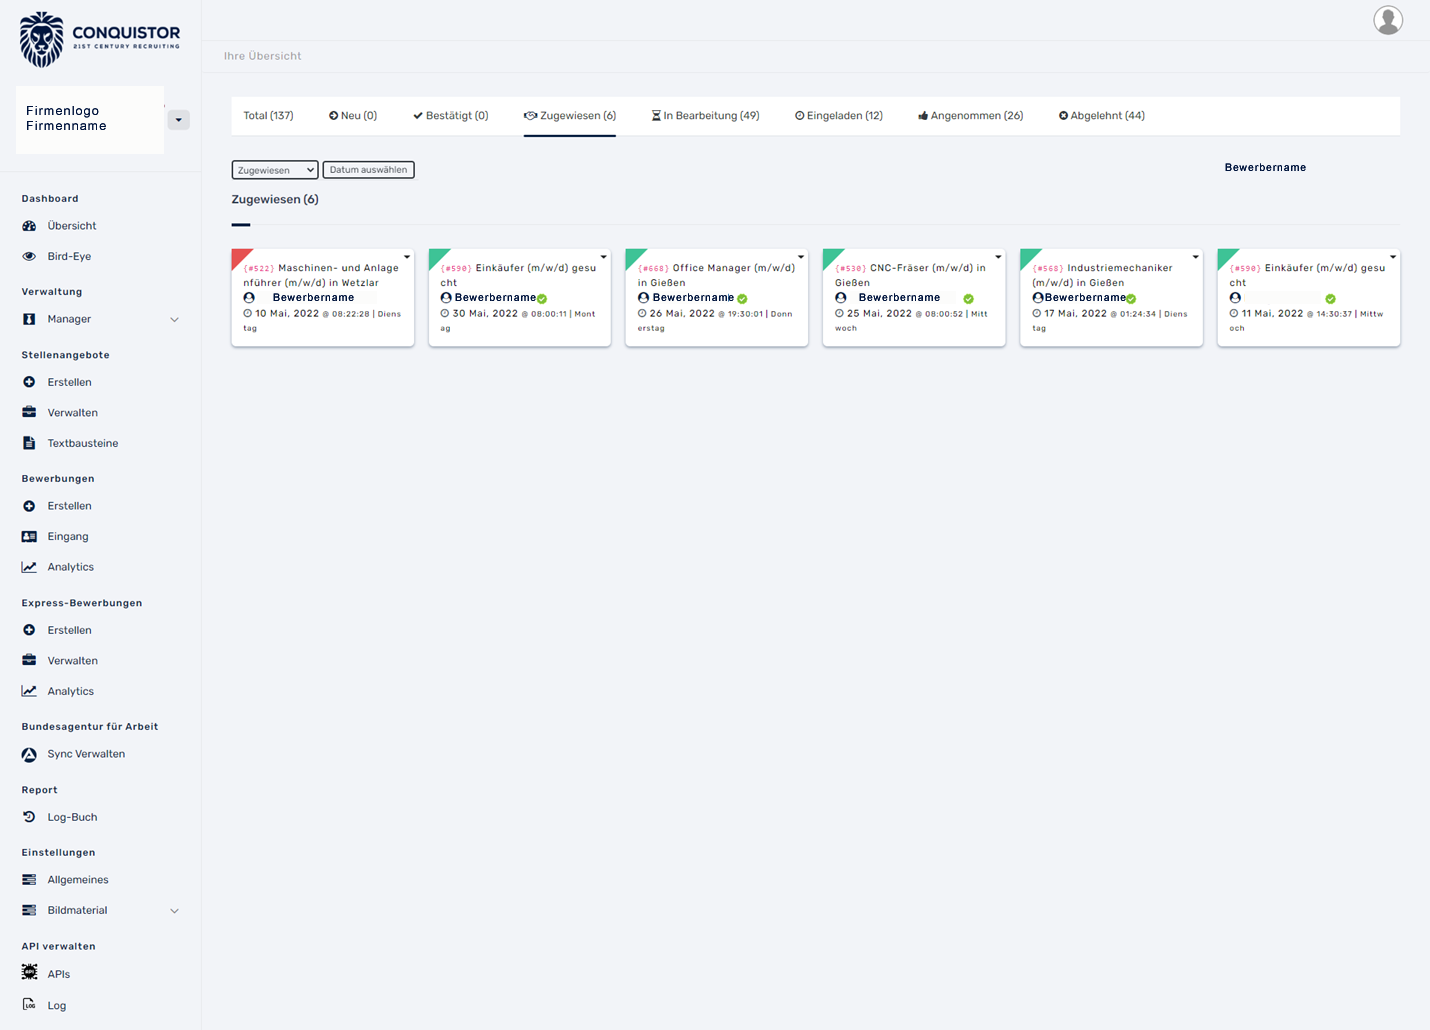The width and height of the screenshot is (1430, 1030).
Task: Click the Verwalten briefcase icon under Stellenangebote
Action: pos(29,413)
